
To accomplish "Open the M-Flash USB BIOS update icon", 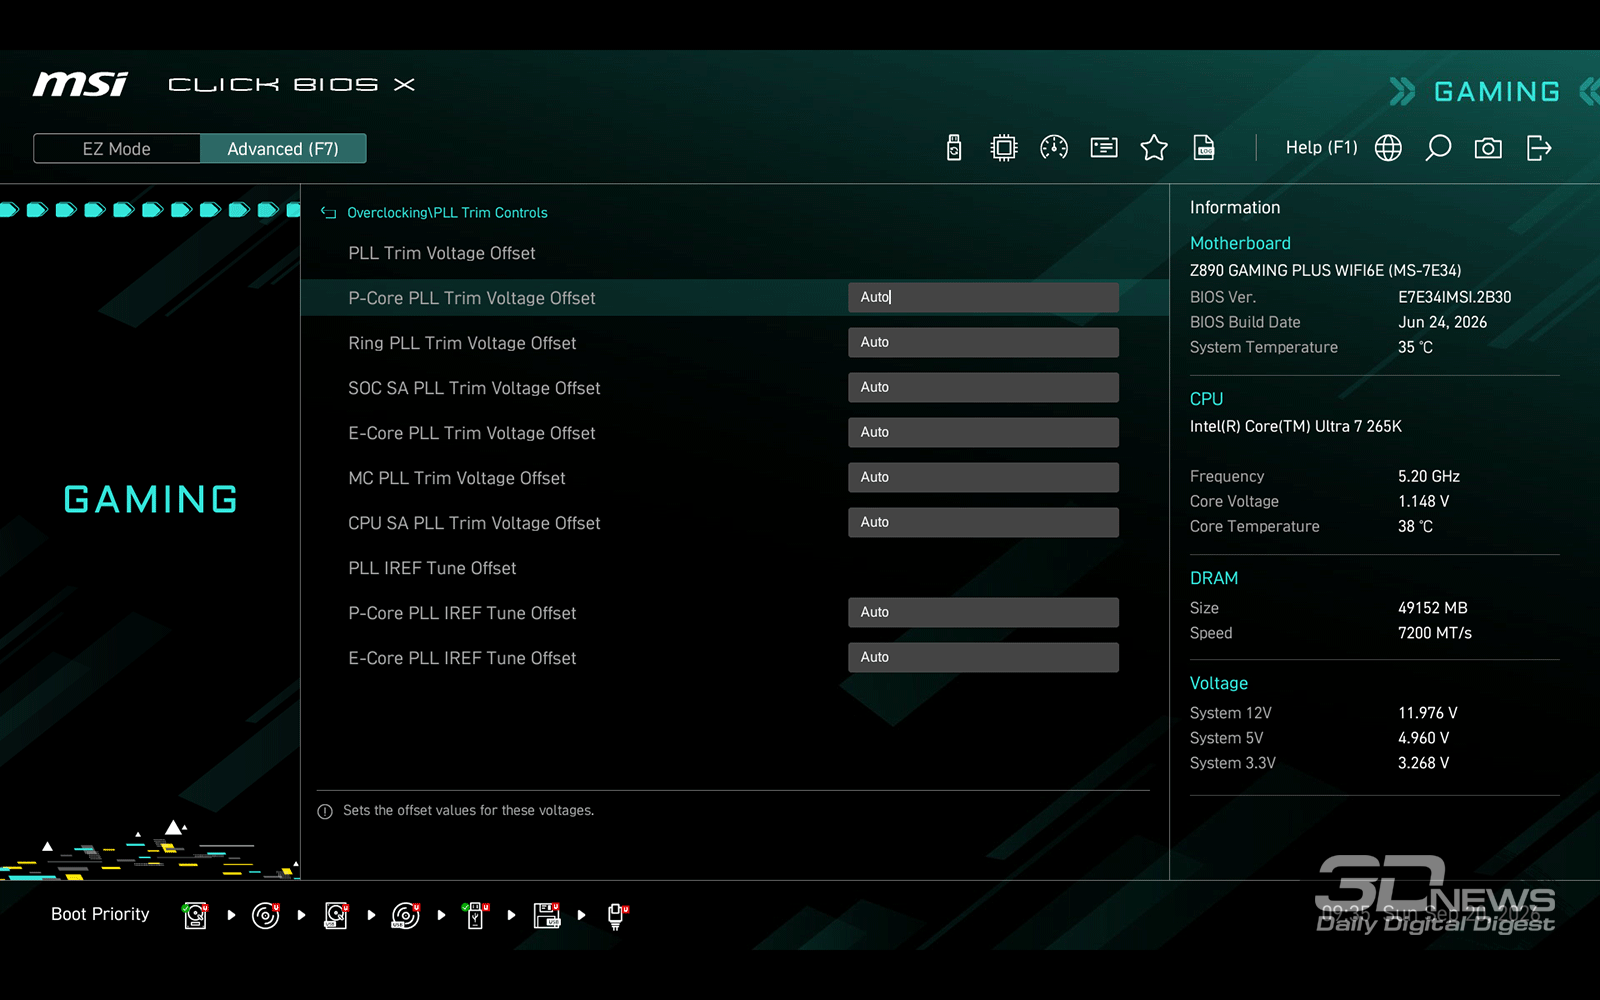I will (954, 148).
